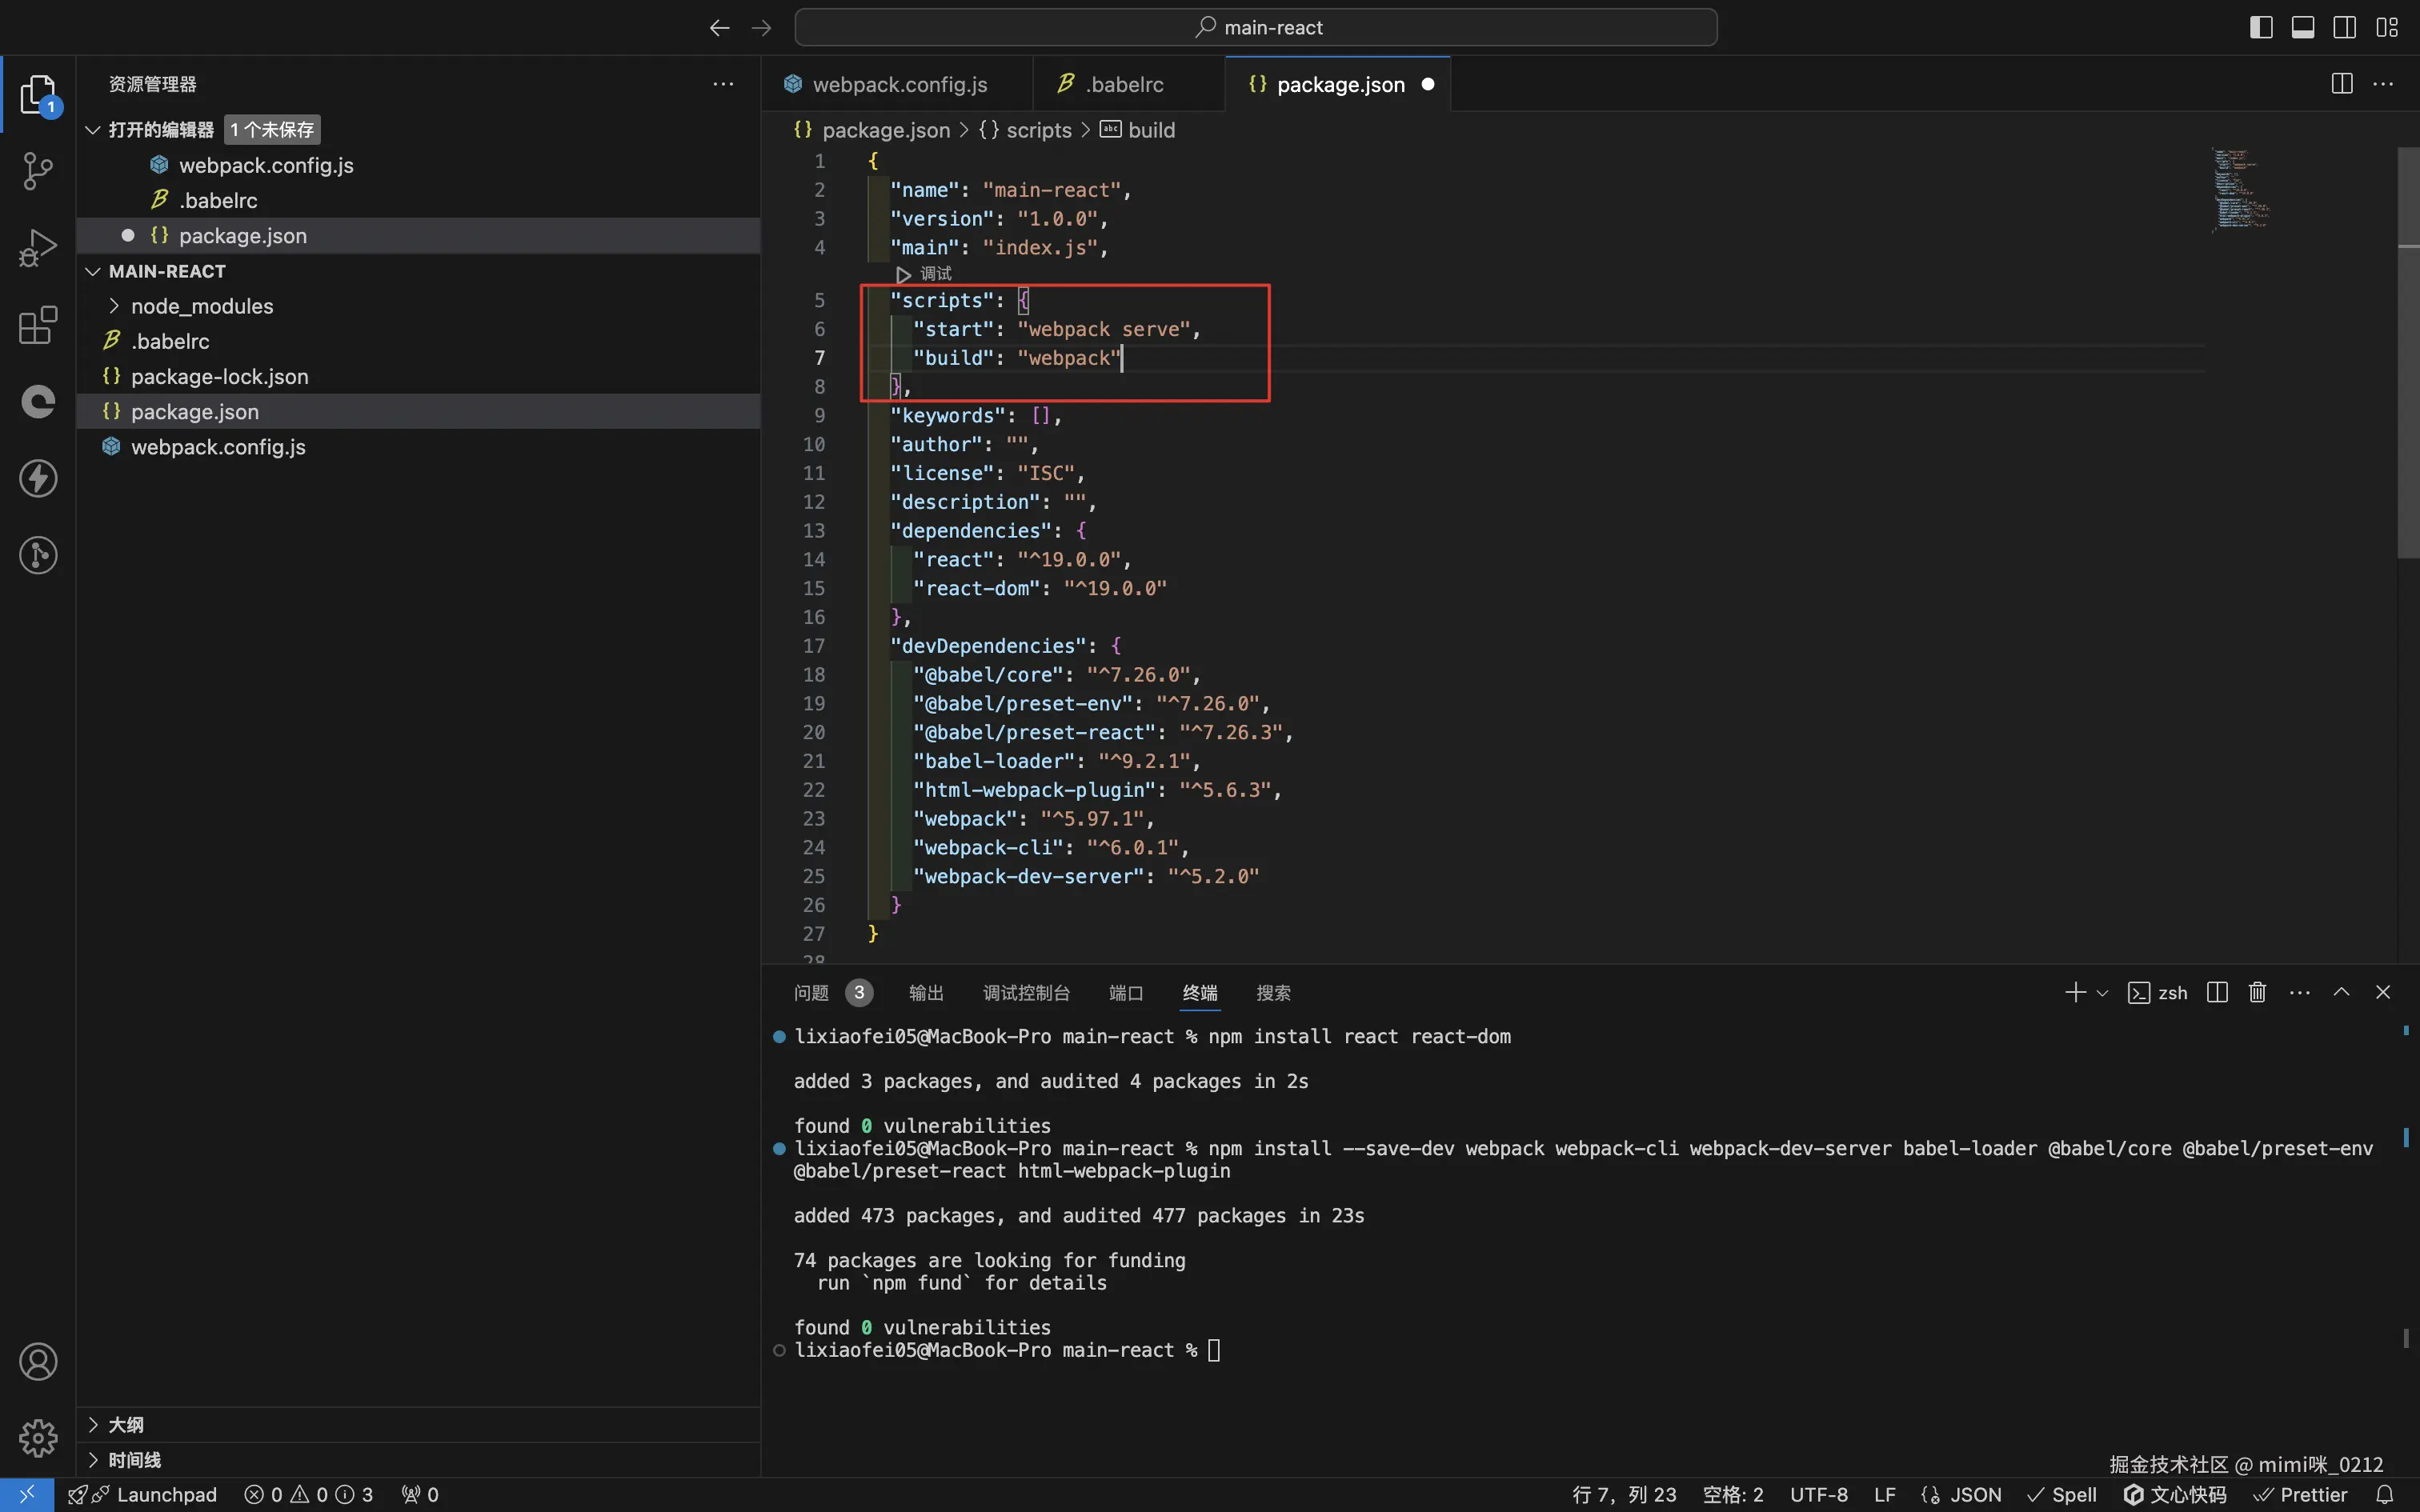Click the 调试 debug codelens link

click(935, 273)
